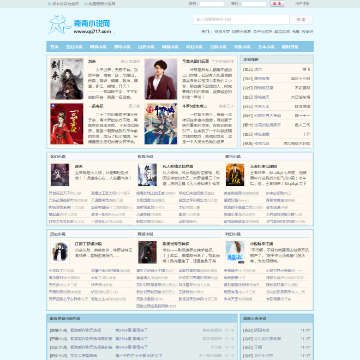Open the small cover under 网游小说 section
Viewport: 360px width, 360px height.
[x=147, y=252]
